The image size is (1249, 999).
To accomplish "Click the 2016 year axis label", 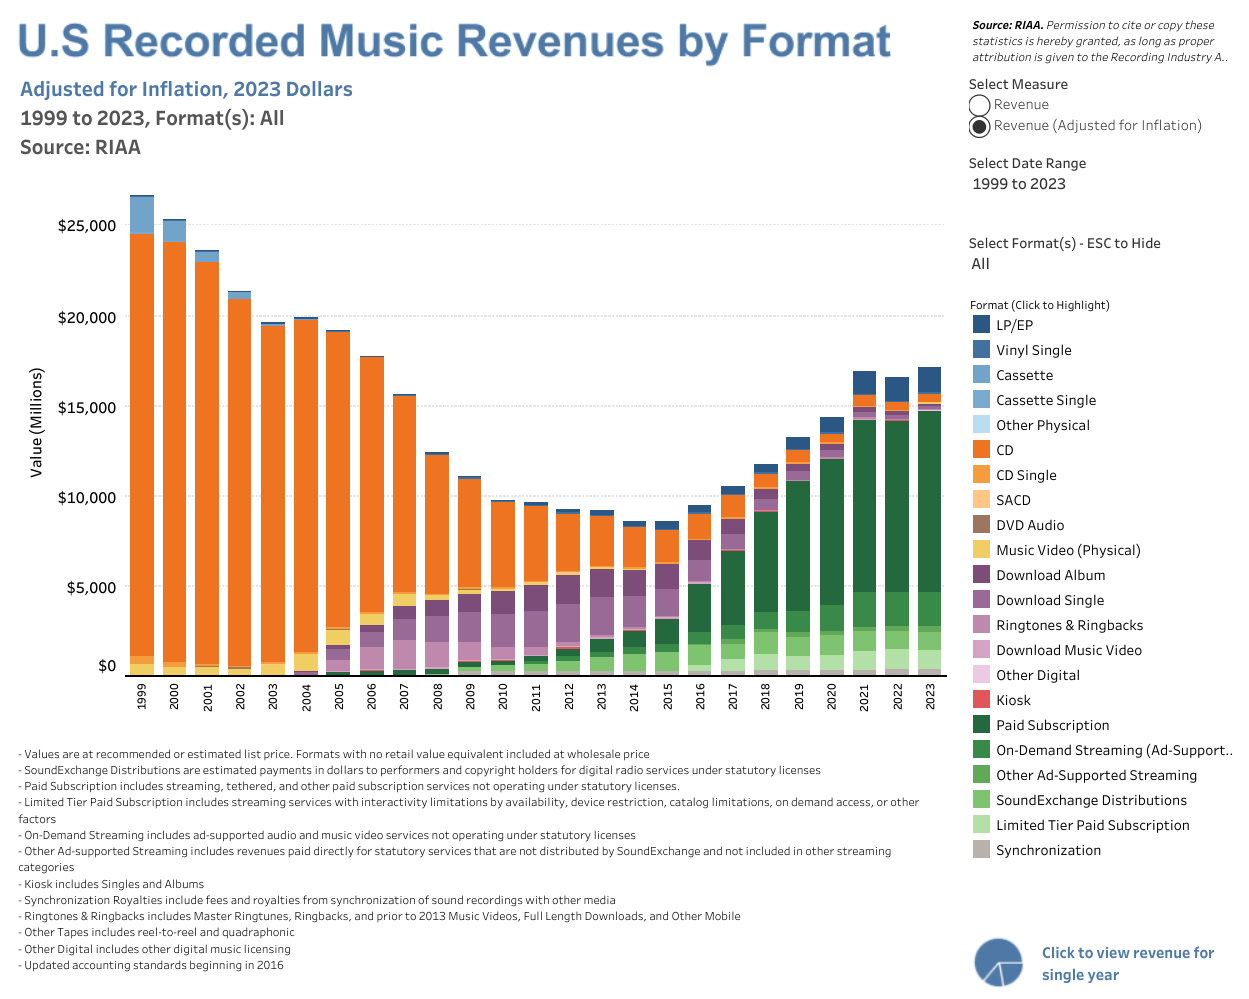I will click(700, 697).
